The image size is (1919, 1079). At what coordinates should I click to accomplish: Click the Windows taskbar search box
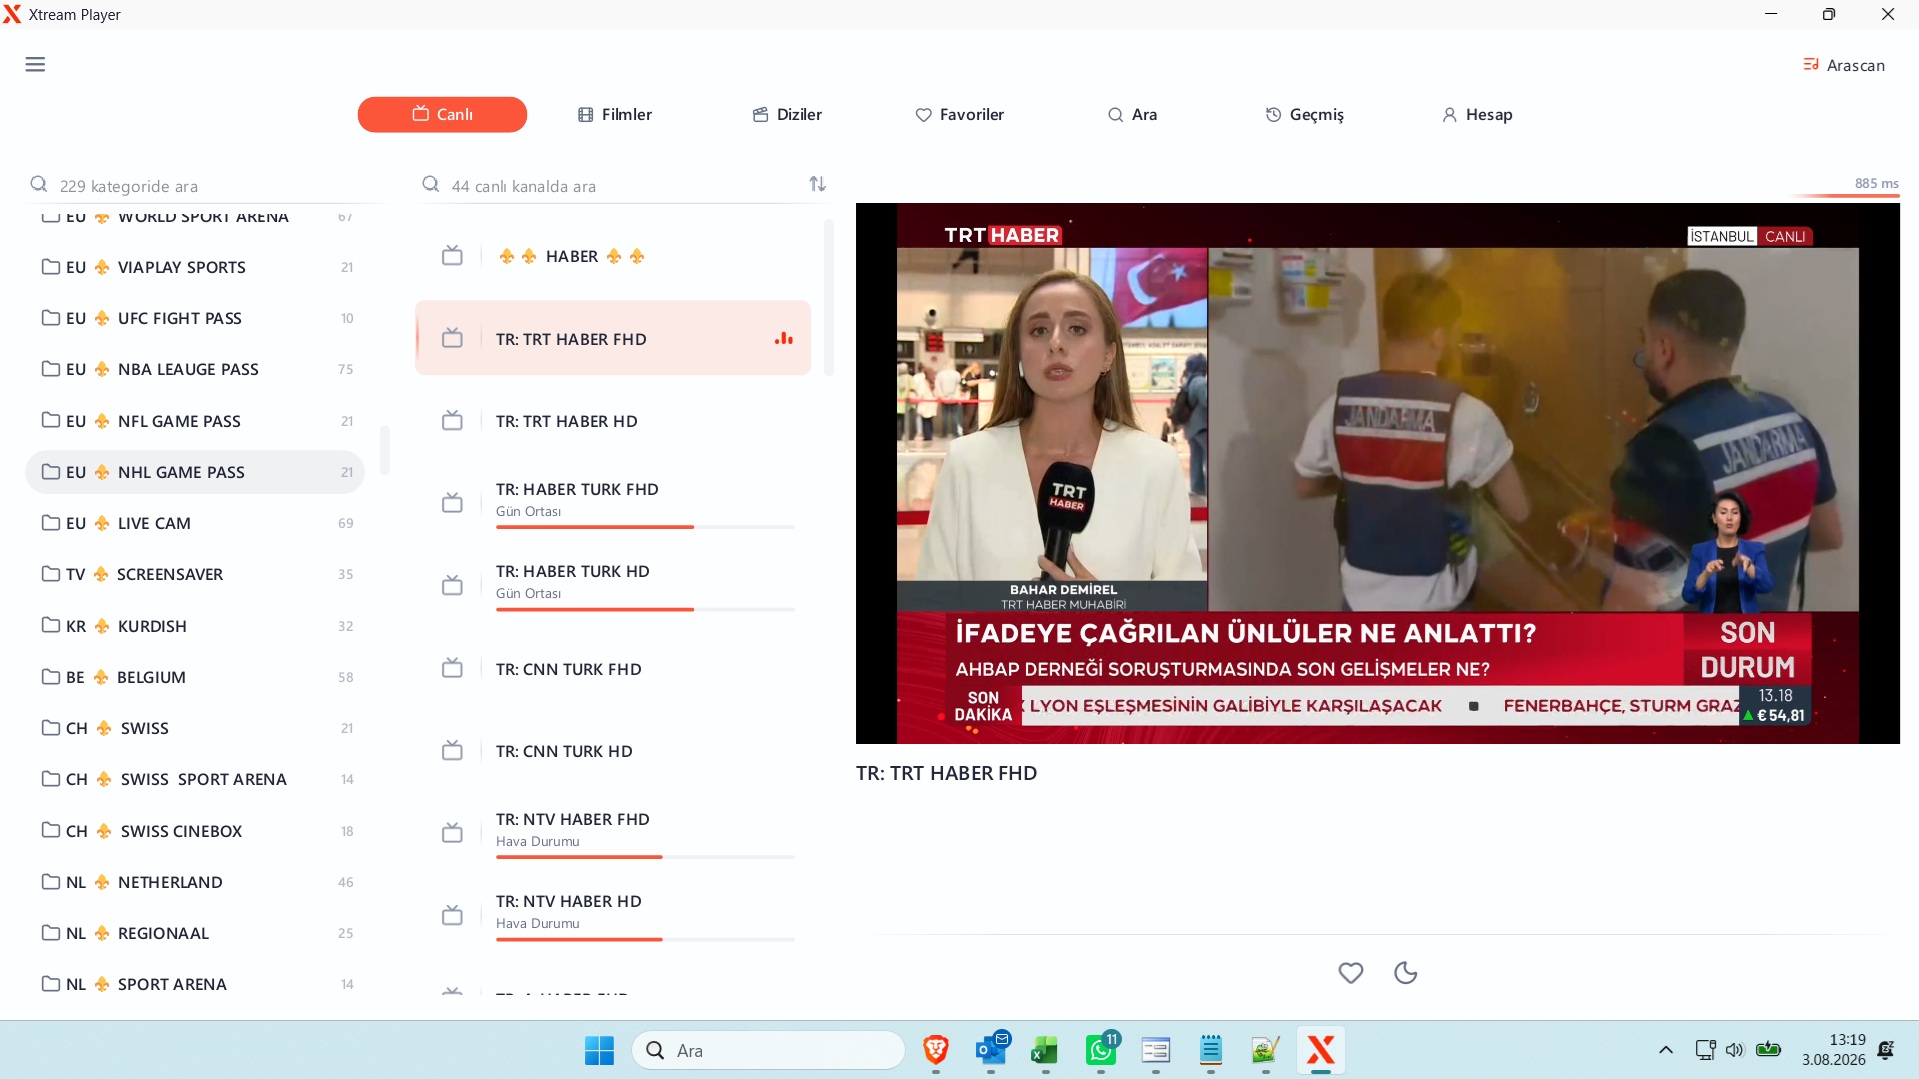pyautogui.click(x=768, y=1050)
